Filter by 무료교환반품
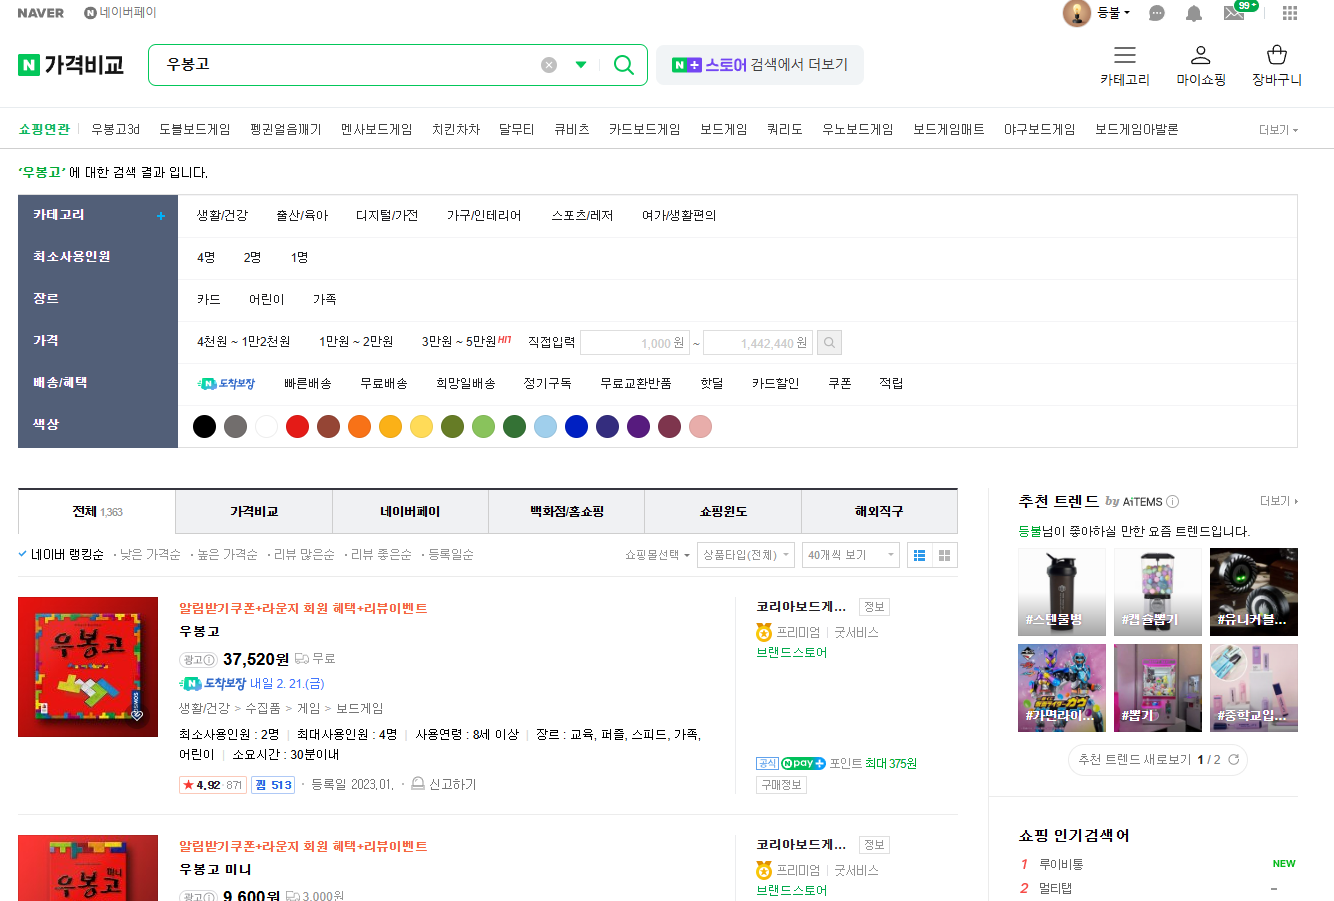The height and width of the screenshot is (901, 1334). tap(636, 384)
